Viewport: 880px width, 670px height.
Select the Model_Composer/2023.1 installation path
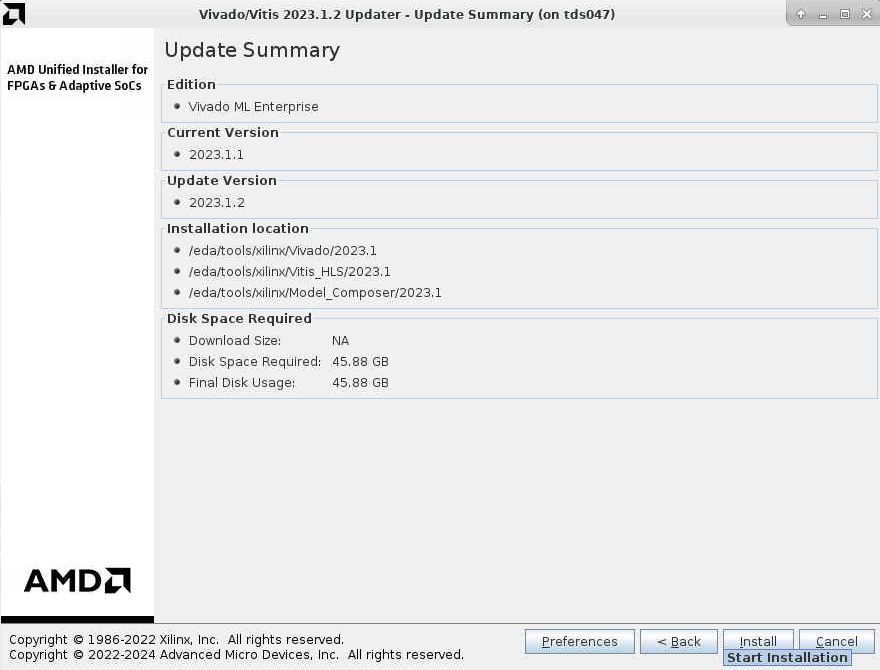coord(314,293)
